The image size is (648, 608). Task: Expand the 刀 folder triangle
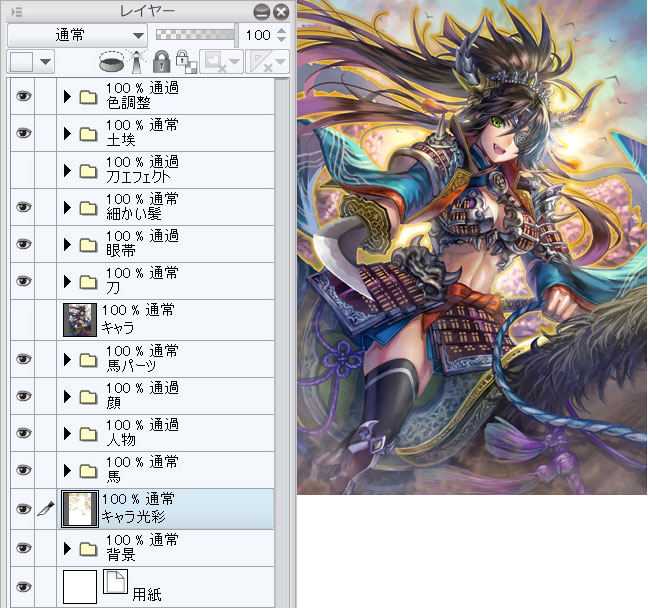tap(67, 281)
